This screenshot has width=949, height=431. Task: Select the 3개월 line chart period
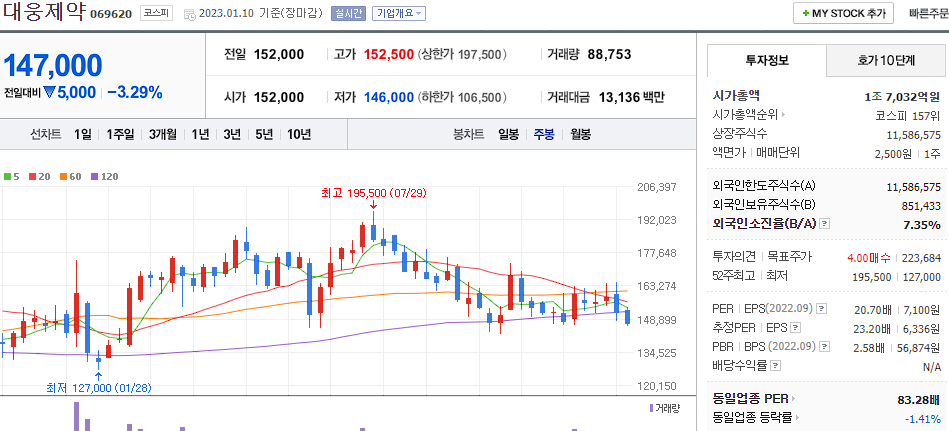(x=163, y=134)
